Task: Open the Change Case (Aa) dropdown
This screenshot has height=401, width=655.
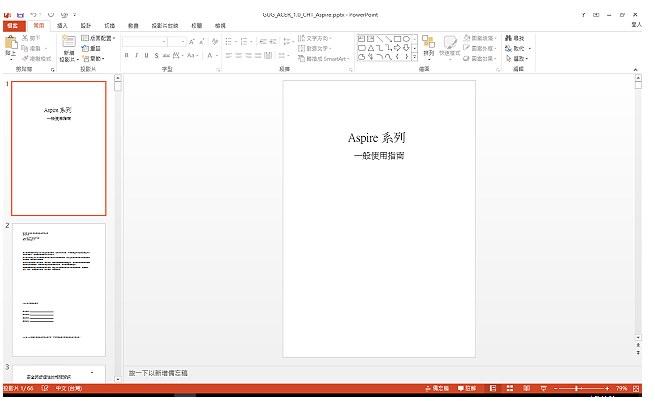Action: click(x=193, y=55)
